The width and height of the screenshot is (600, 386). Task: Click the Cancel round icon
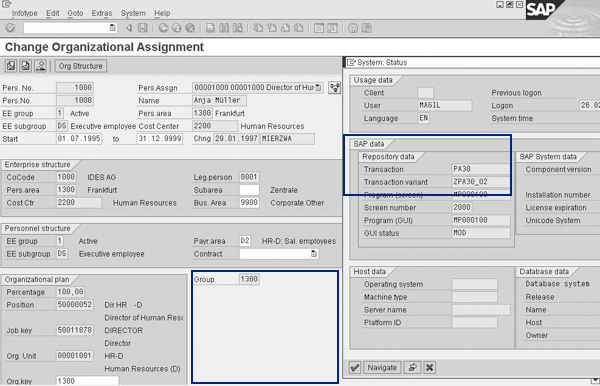[190, 28]
